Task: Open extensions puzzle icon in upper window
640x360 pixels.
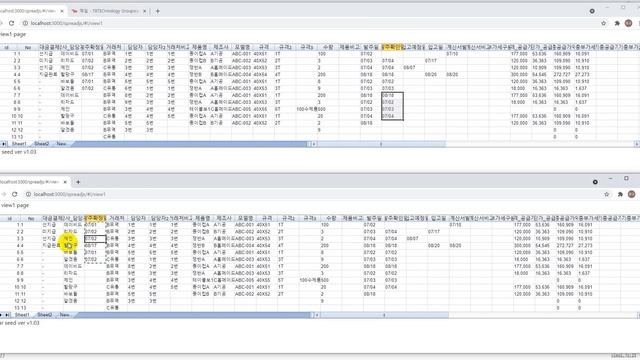Action: [617, 23]
